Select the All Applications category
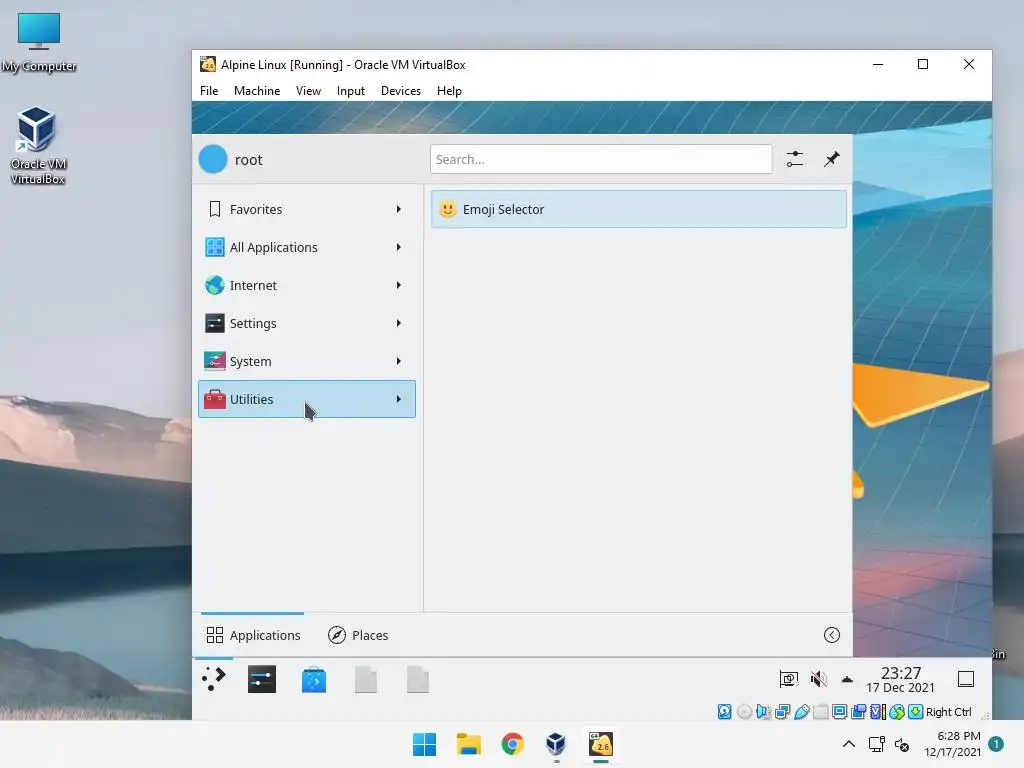This screenshot has width=1024, height=768. (306, 247)
